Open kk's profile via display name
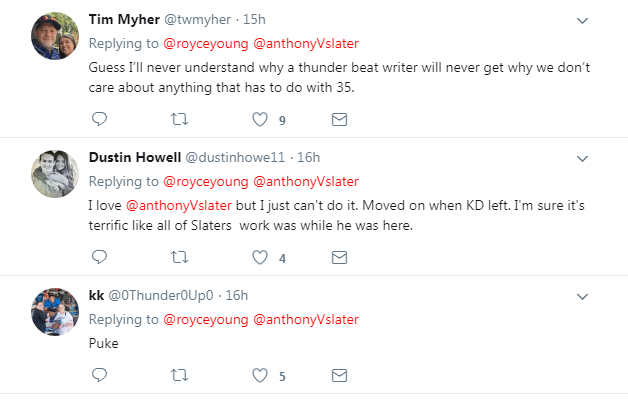The width and height of the screenshot is (628, 401). [96, 296]
